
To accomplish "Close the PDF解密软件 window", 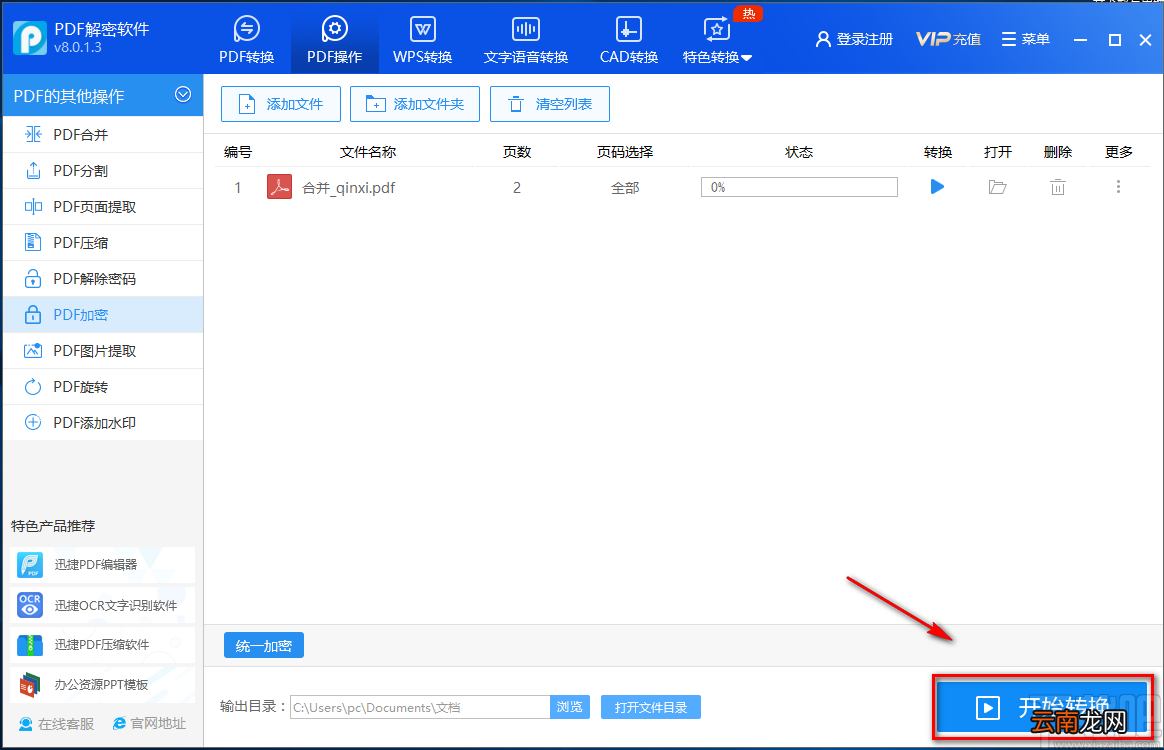I will (1145, 40).
